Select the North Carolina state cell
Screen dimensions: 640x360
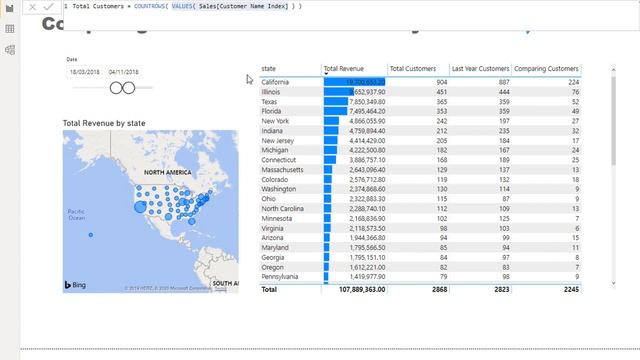[282, 209]
